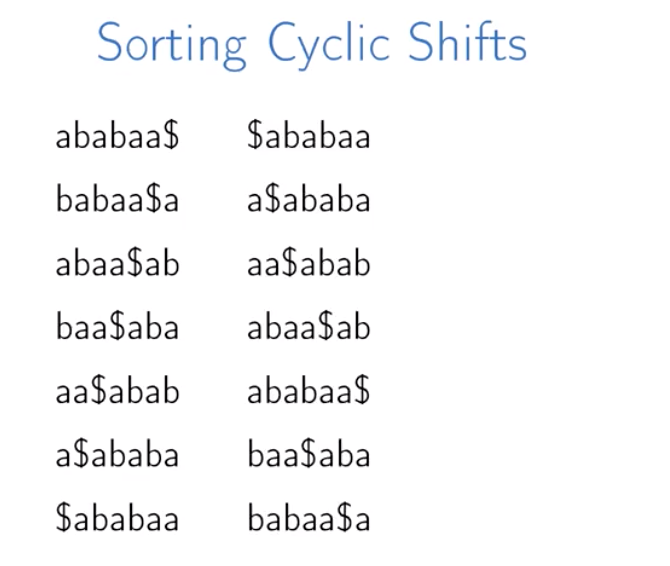Select aa$abab in the left column
This screenshot has width=670, height=566.
tap(118, 390)
